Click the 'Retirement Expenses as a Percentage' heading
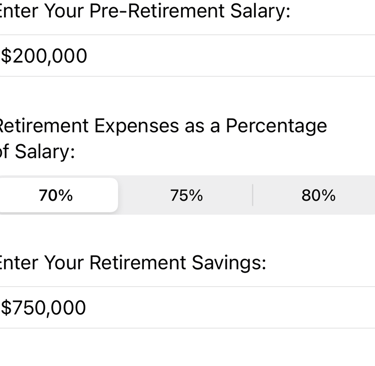Screen dimensions: 375x366 pyautogui.click(x=163, y=126)
